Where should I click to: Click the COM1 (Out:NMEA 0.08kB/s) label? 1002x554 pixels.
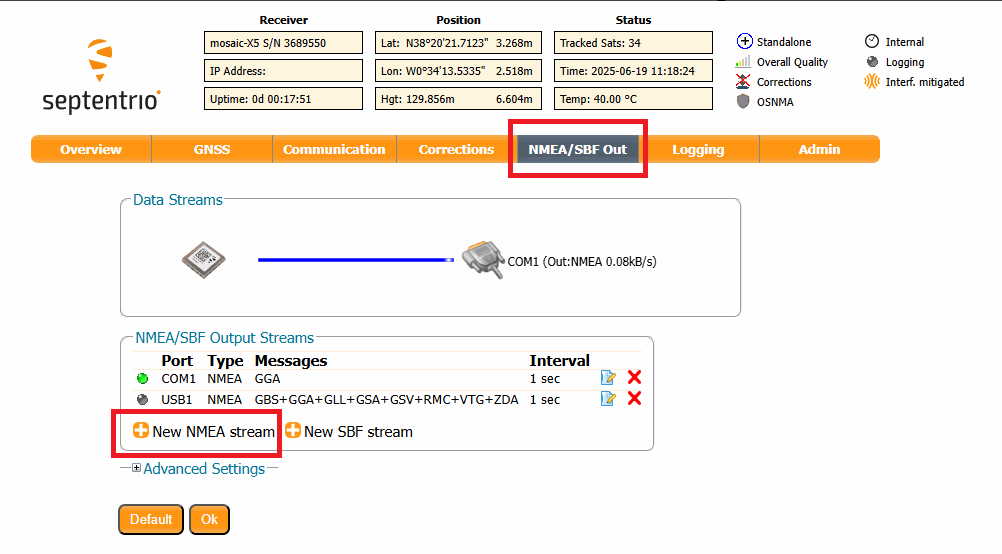(582, 261)
